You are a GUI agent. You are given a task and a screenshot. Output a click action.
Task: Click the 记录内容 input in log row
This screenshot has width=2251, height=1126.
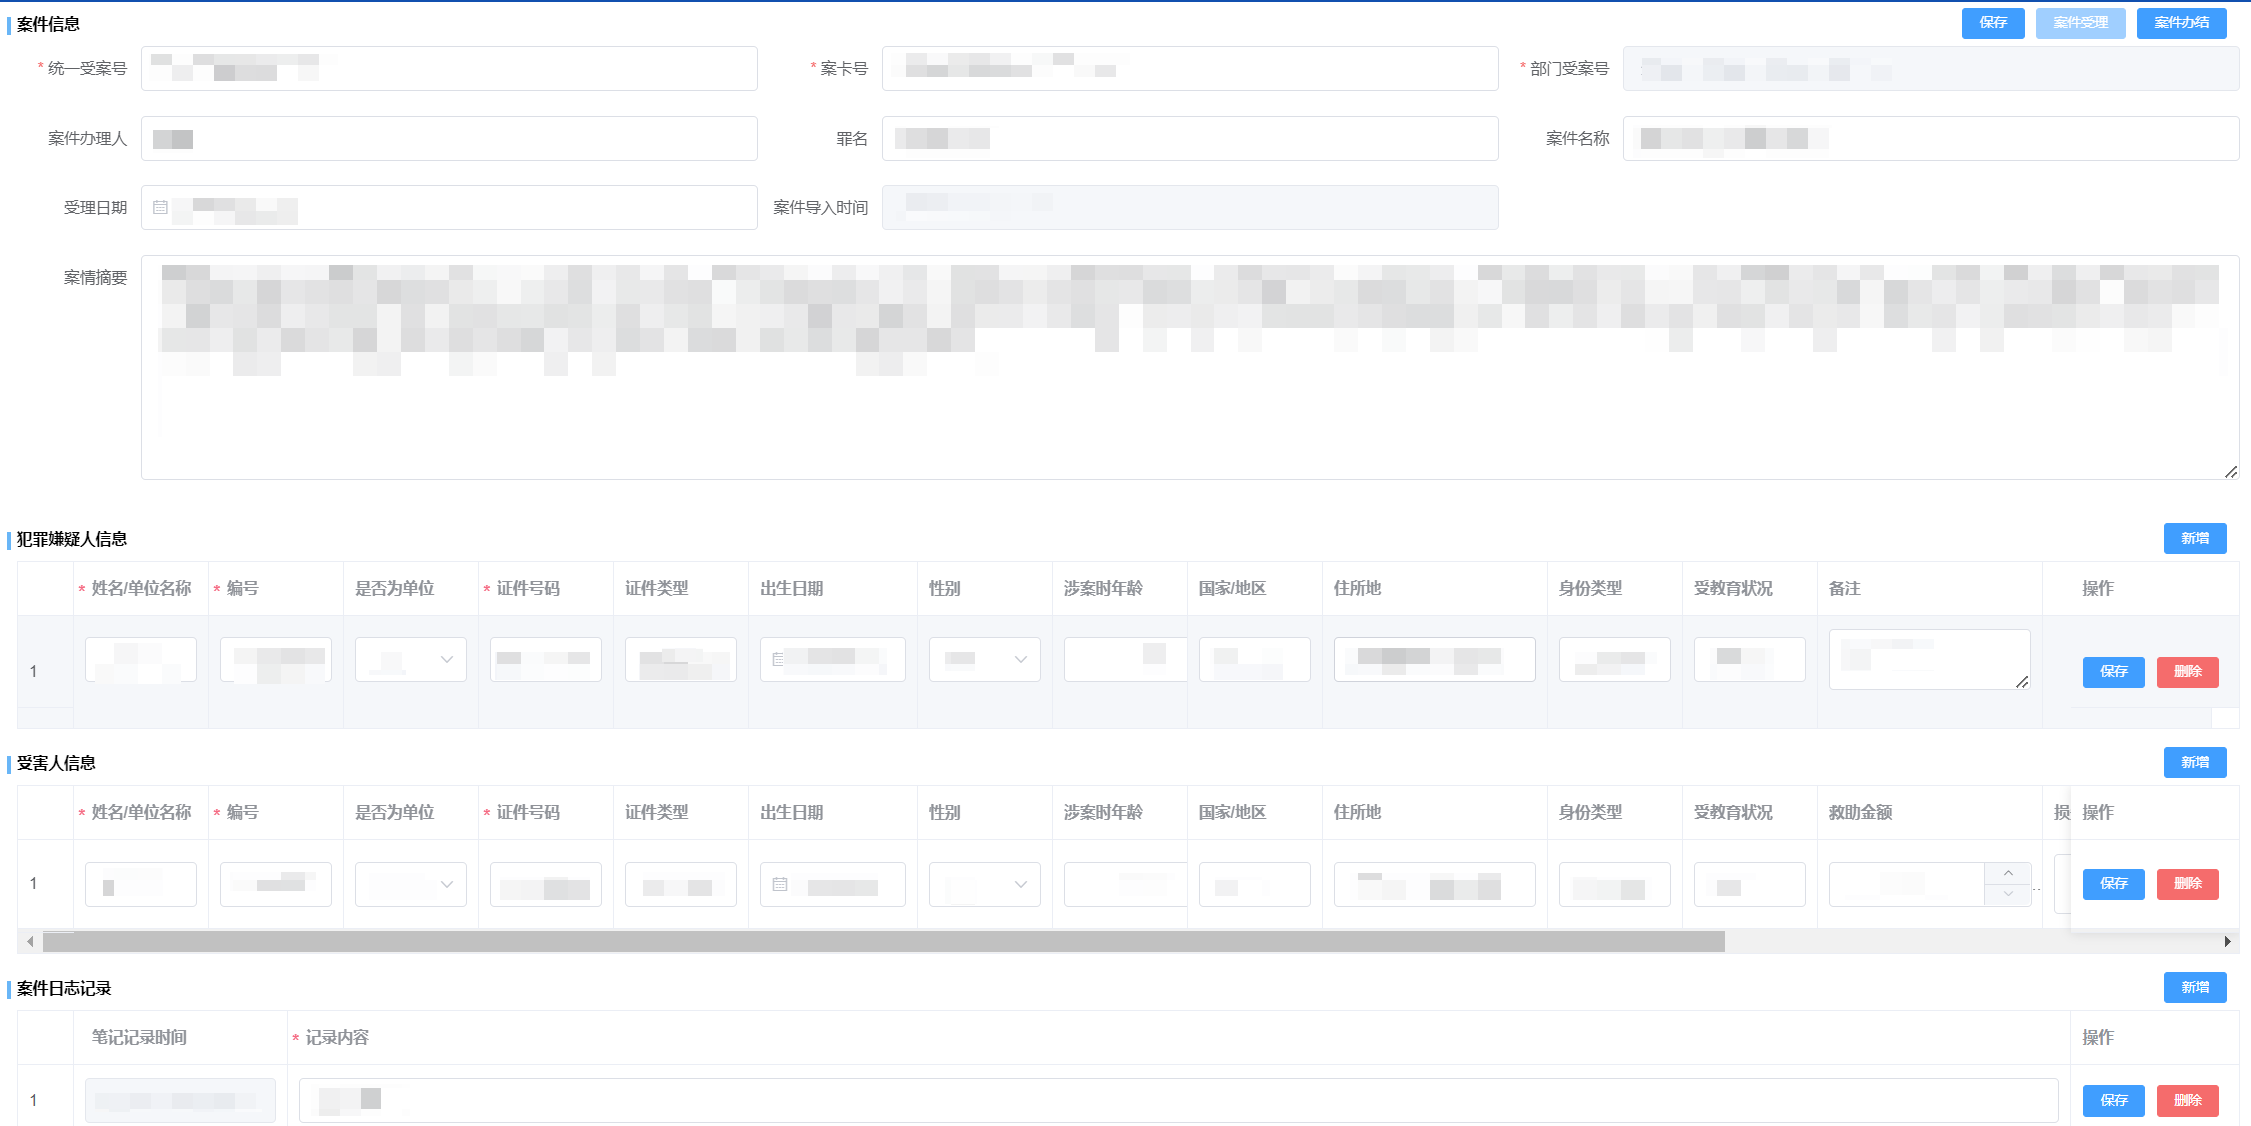(x=1178, y=1100)
